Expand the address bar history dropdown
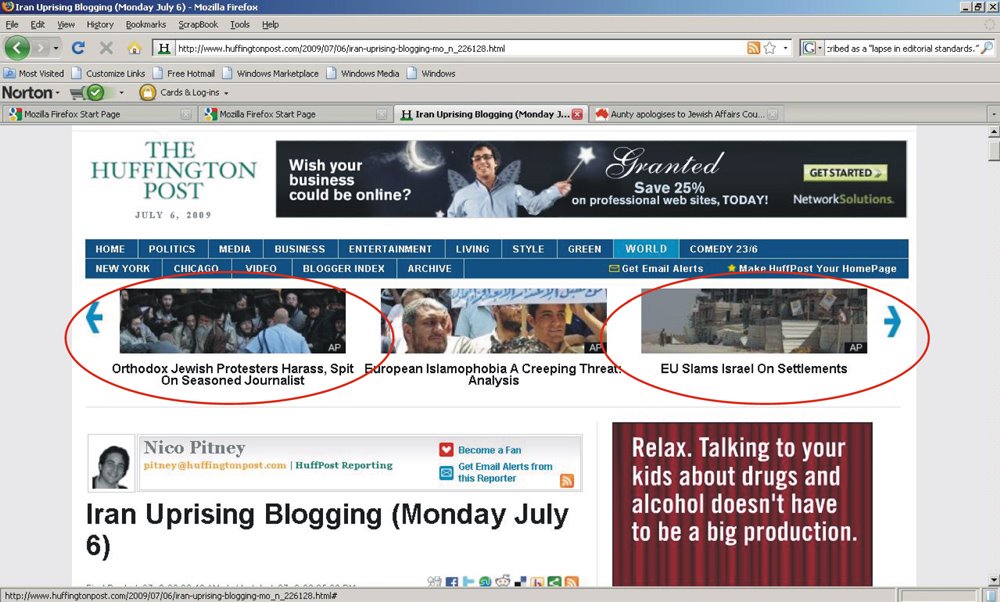The image size is (1000, 602). point(785,48)
